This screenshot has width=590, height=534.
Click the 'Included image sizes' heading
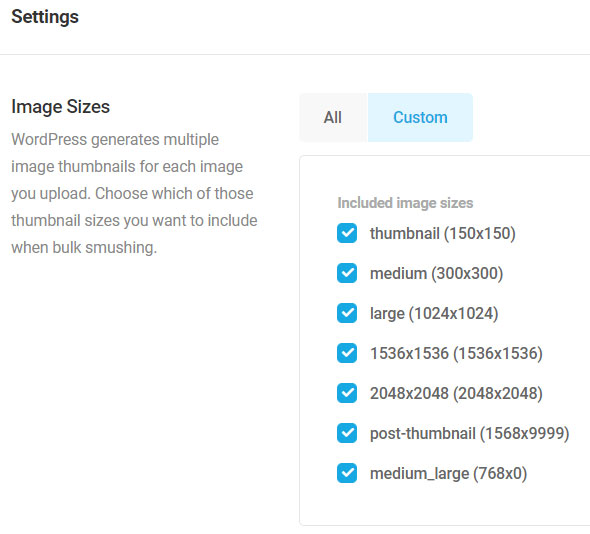coord(405,203)
